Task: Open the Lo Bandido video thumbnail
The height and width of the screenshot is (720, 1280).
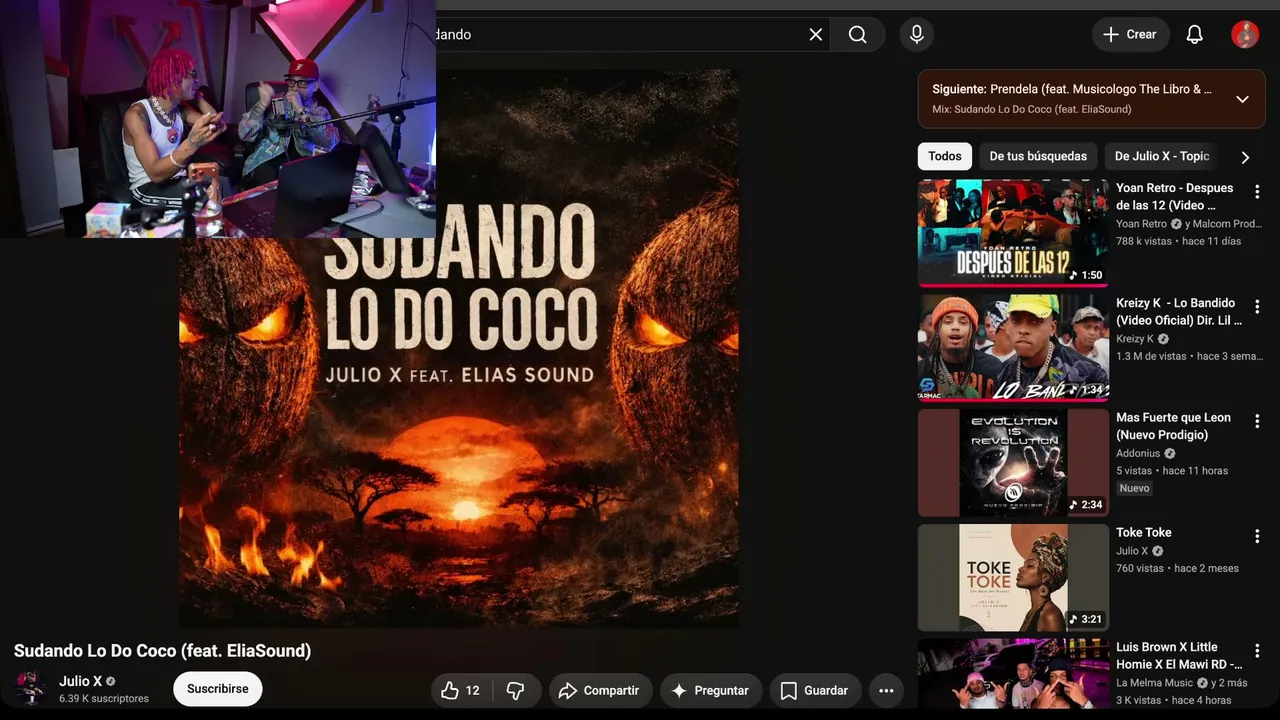Action: [x=1013, y=348]
